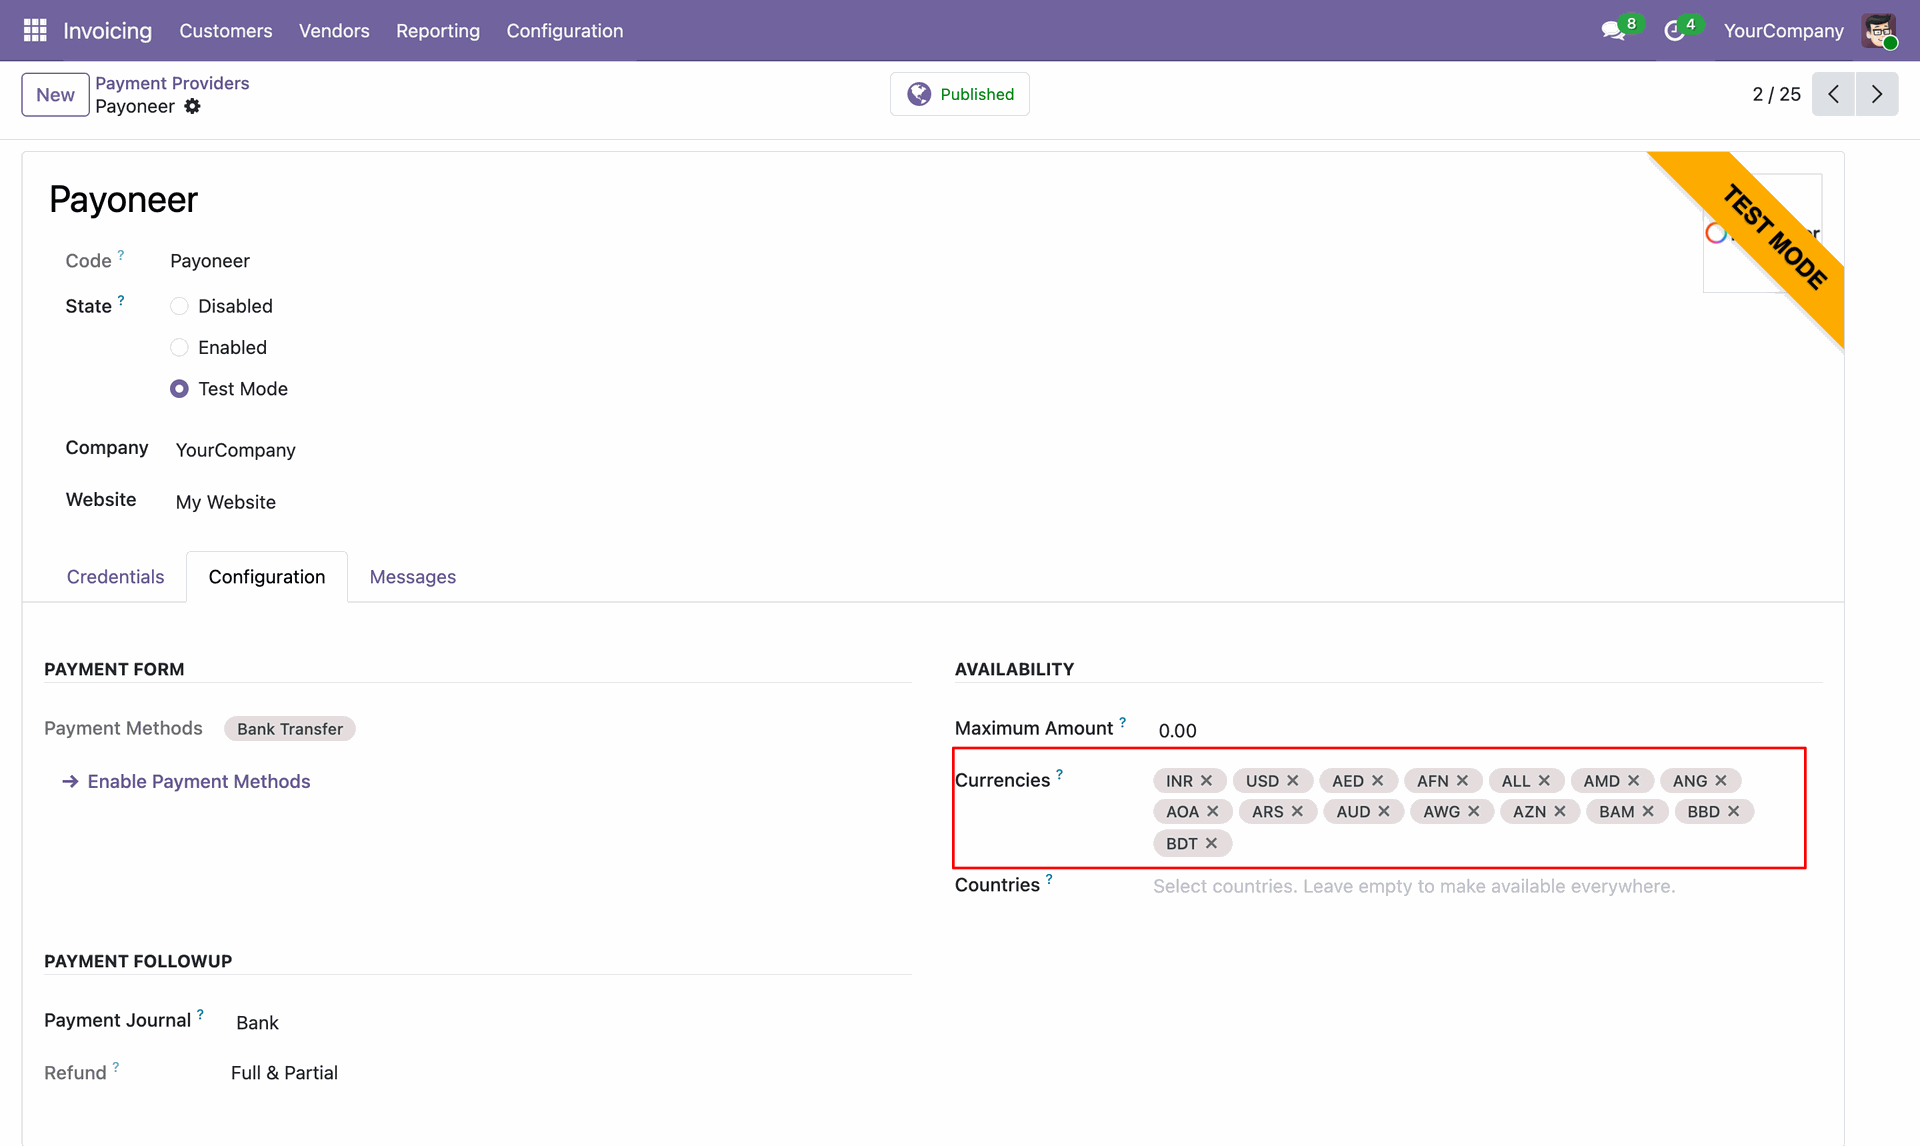This screenshot has height=1146, width=1920.
Task: Open the provider logo image thumbnail
Action: (x=1762, y=233)
